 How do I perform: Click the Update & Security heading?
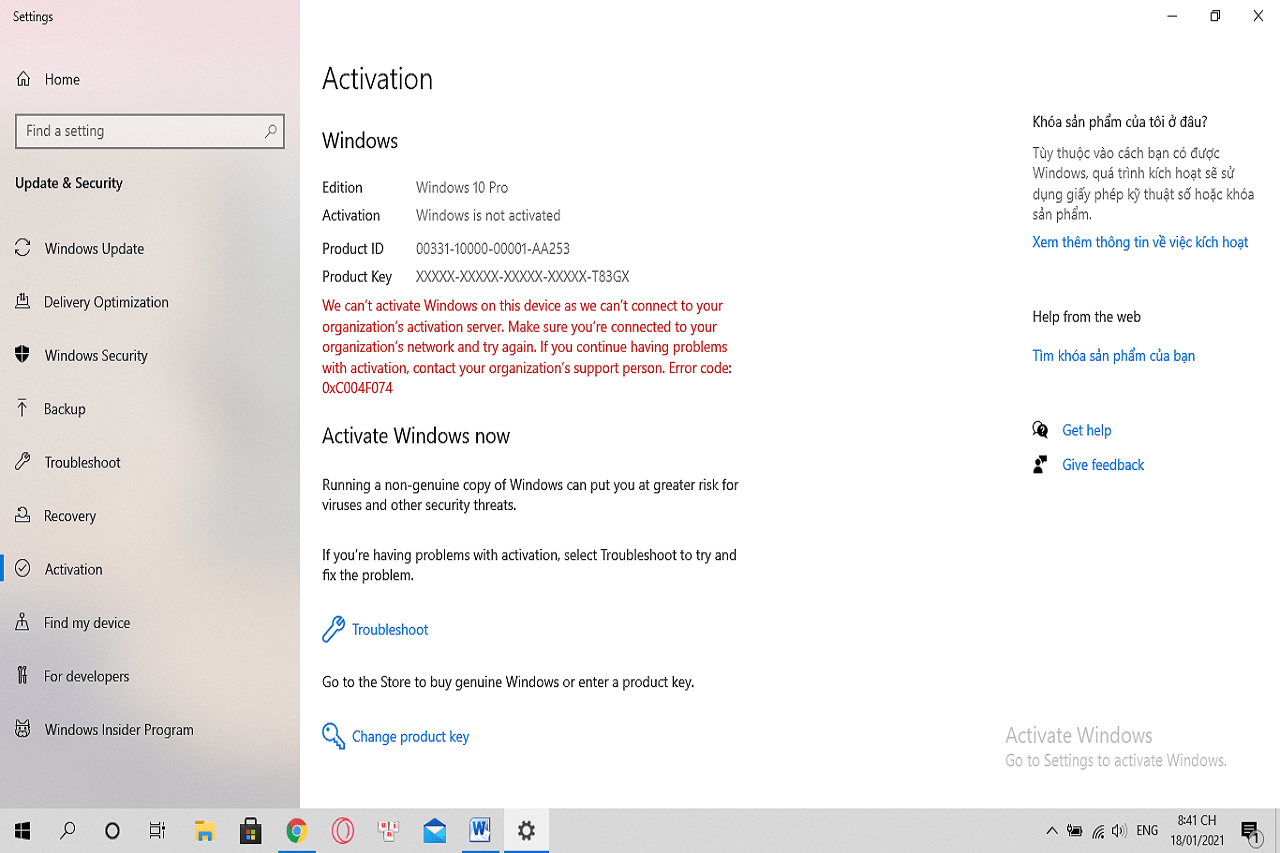69,183
